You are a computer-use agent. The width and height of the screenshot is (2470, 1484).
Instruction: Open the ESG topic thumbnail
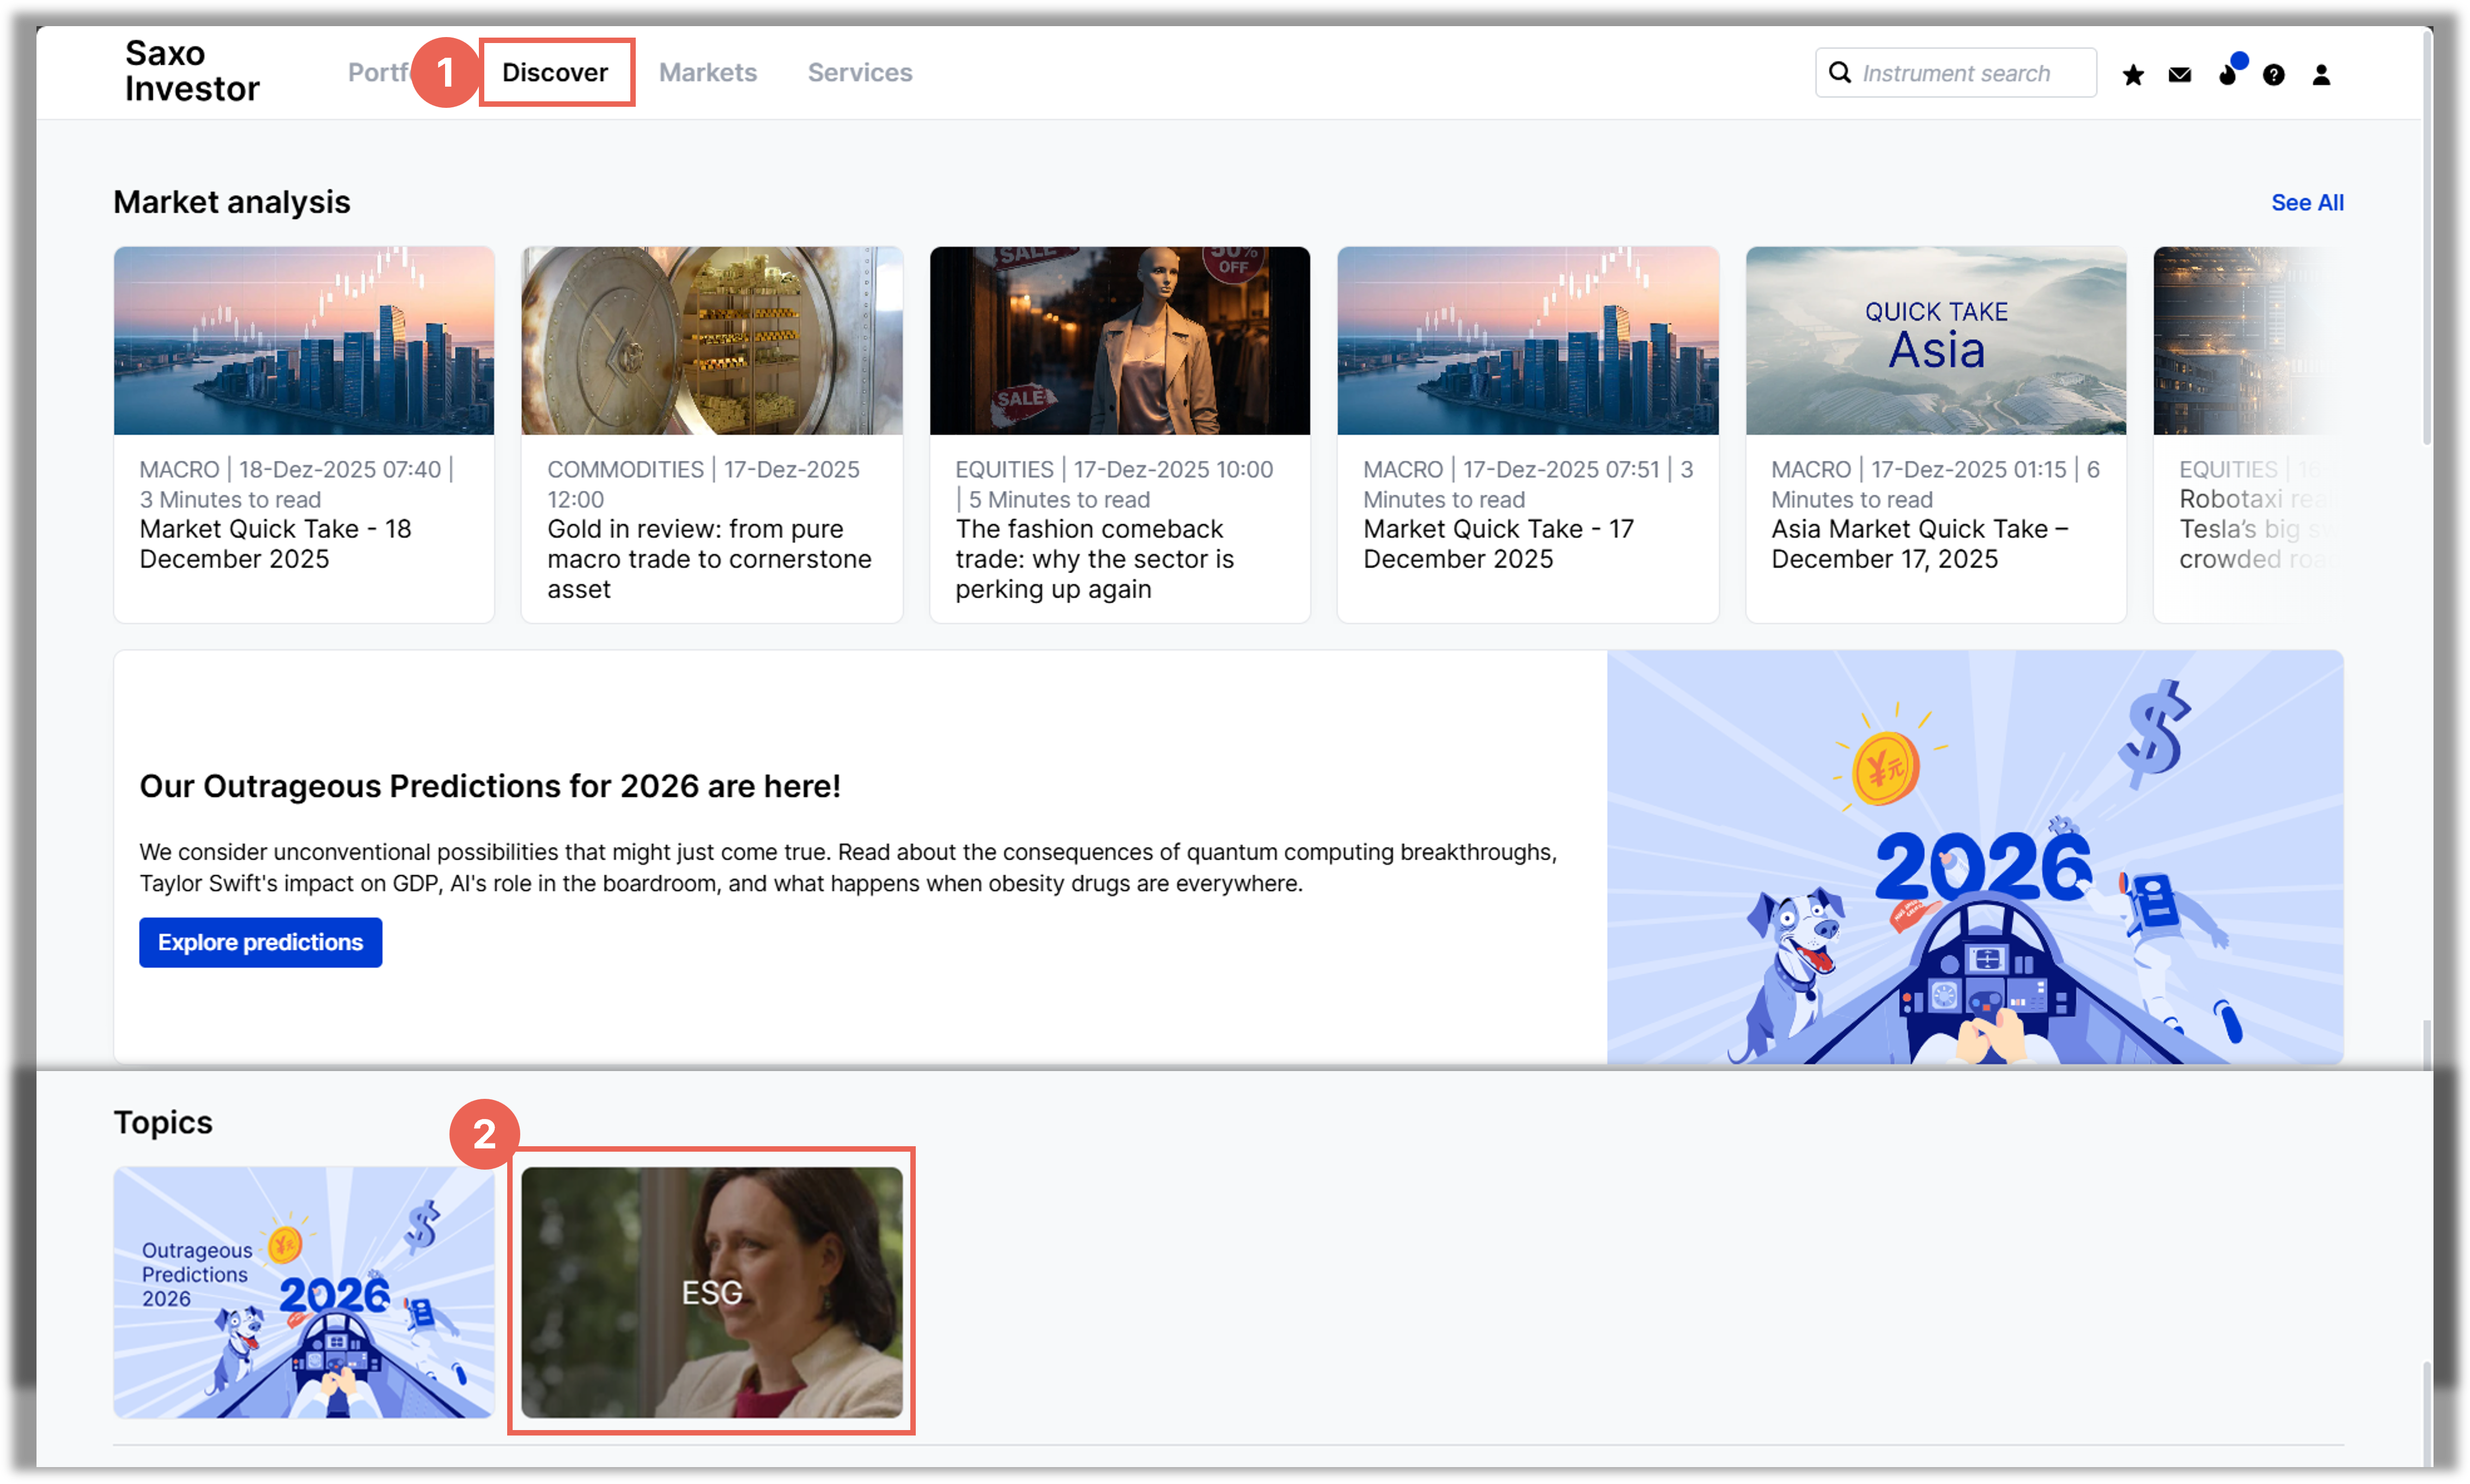711,1291
